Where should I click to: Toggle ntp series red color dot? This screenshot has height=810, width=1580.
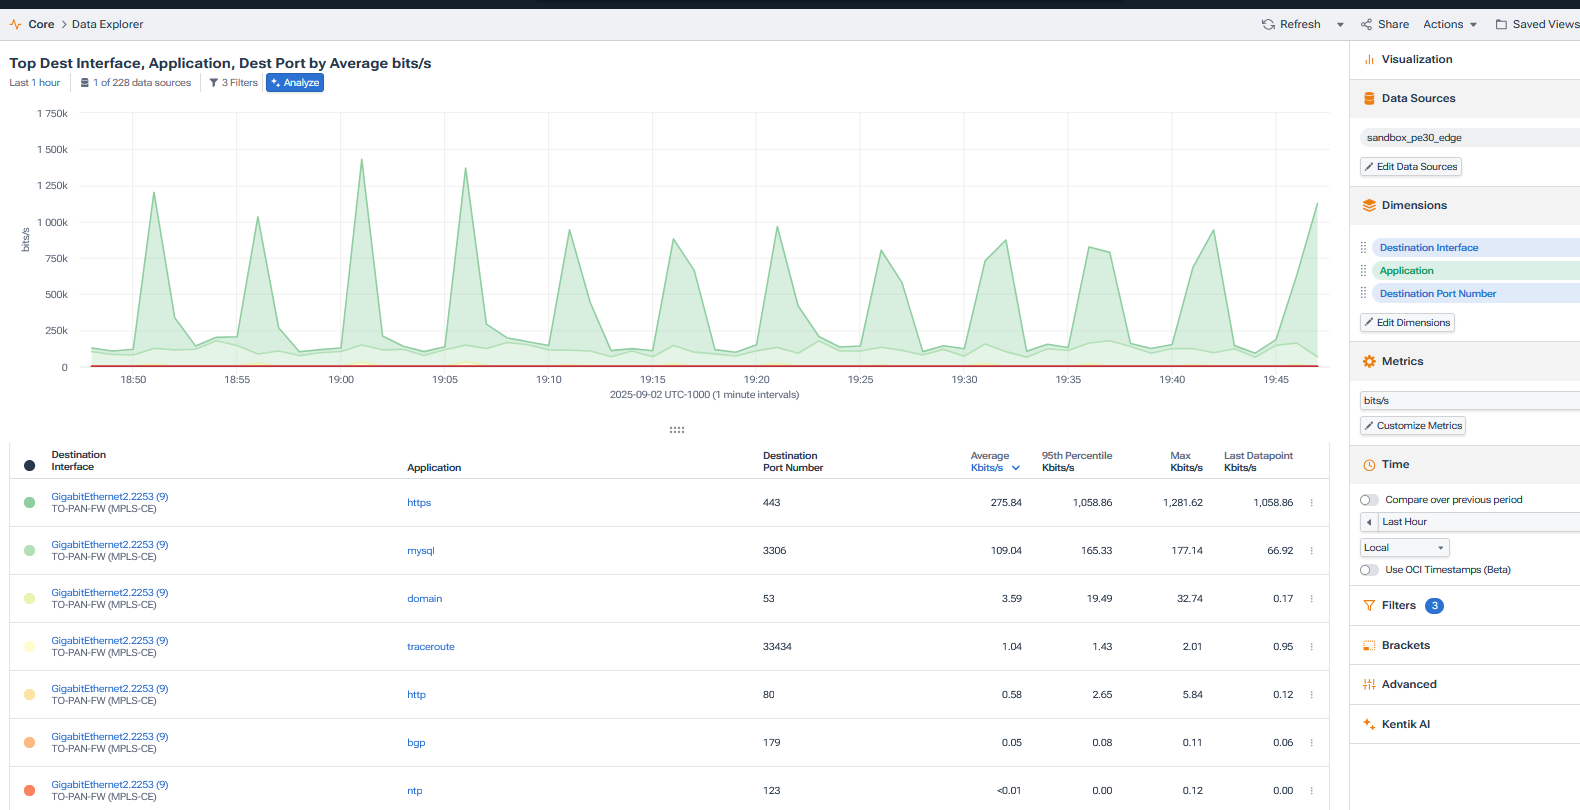click(x=29, y=791)
